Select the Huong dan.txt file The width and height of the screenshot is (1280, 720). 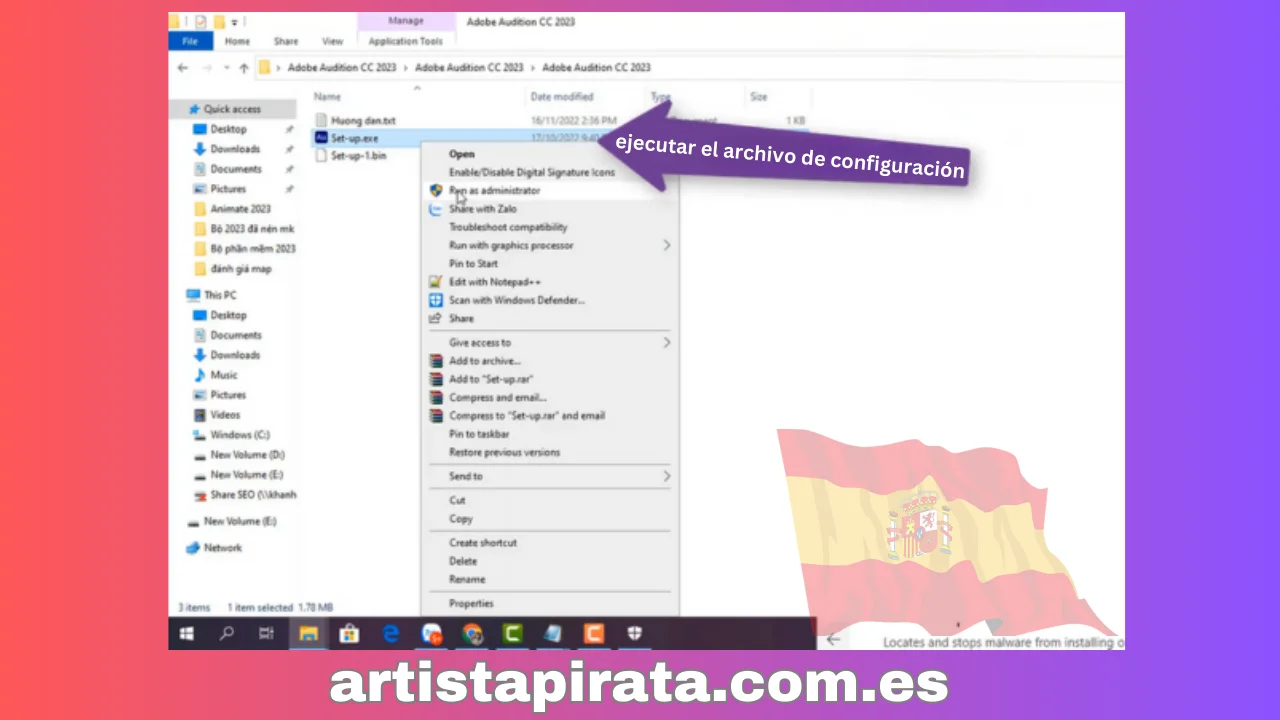point(363,120)
